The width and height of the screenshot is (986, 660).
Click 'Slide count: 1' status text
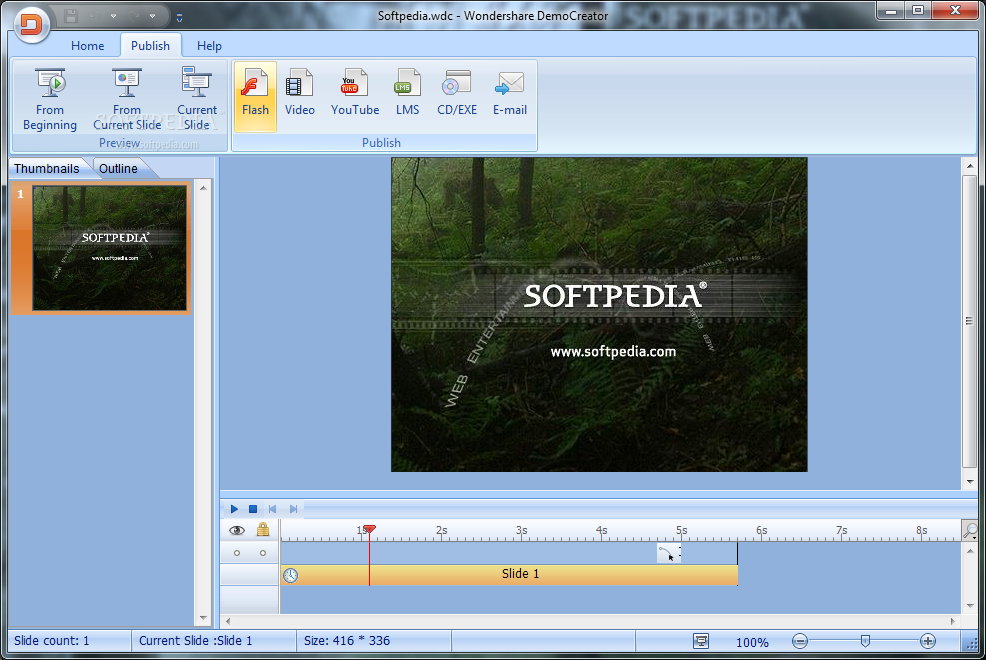52,641
